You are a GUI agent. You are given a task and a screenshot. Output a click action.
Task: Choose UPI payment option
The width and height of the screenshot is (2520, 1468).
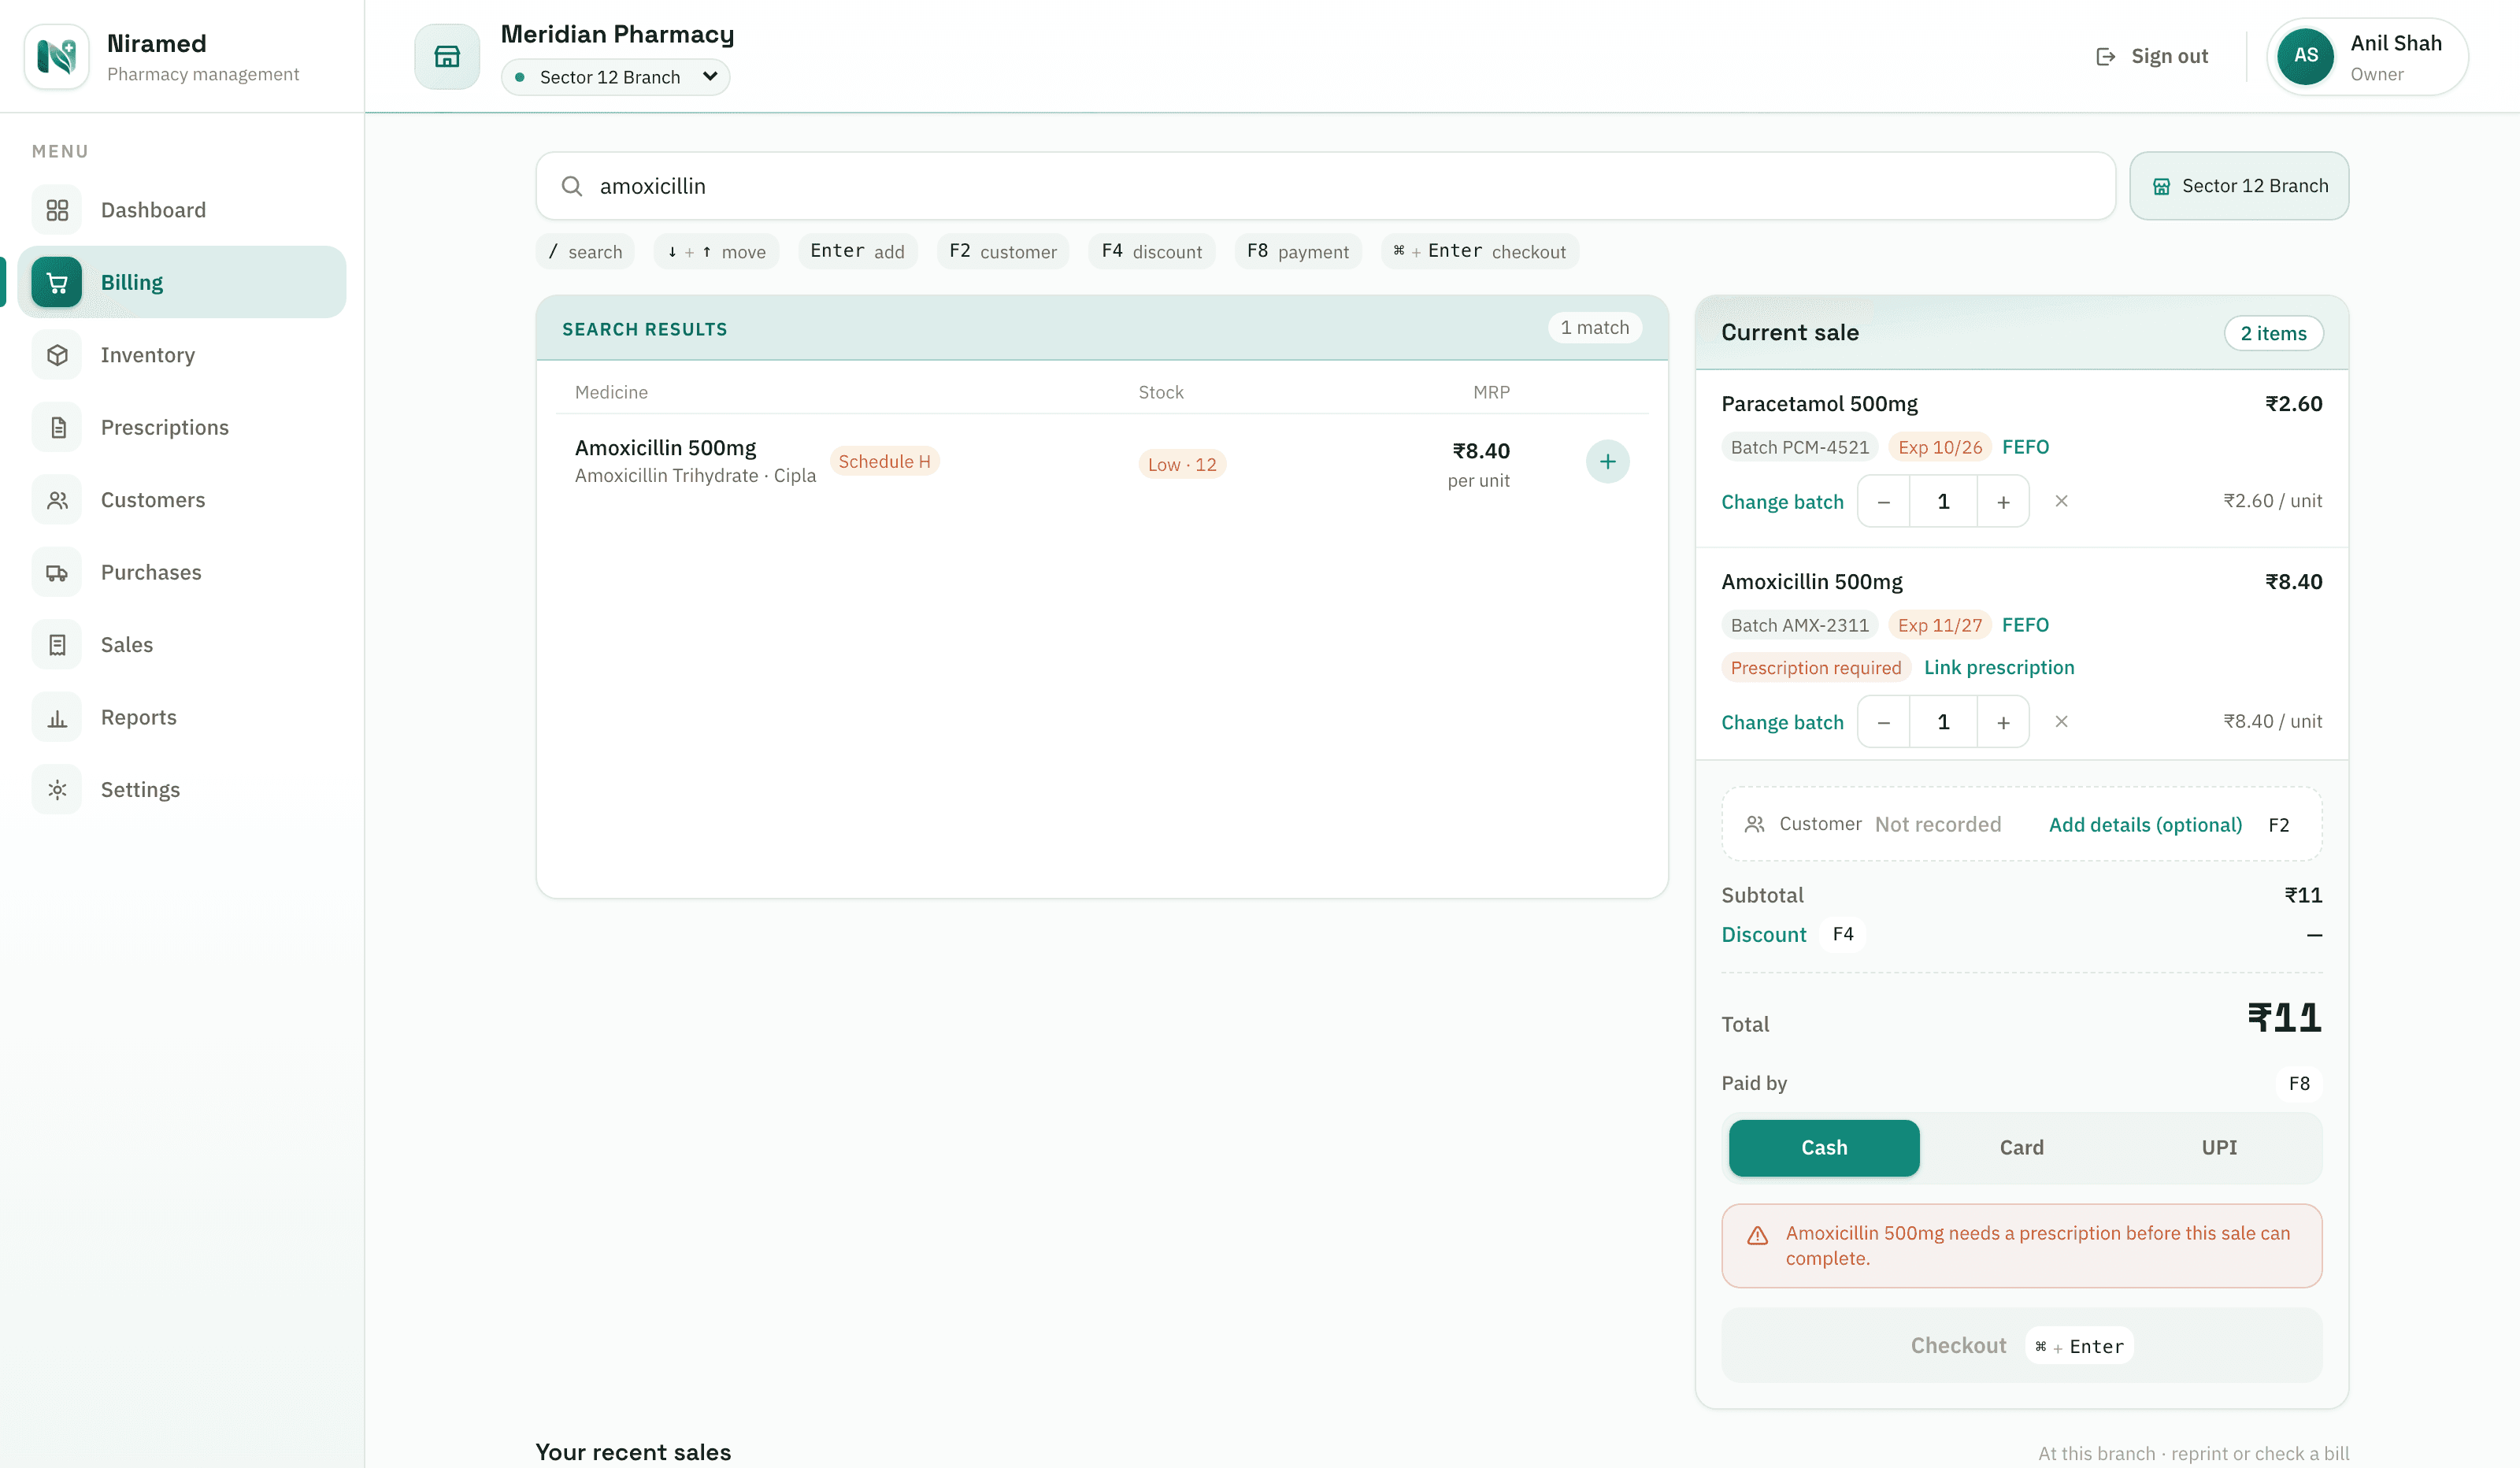[x=2218, y=1148]
